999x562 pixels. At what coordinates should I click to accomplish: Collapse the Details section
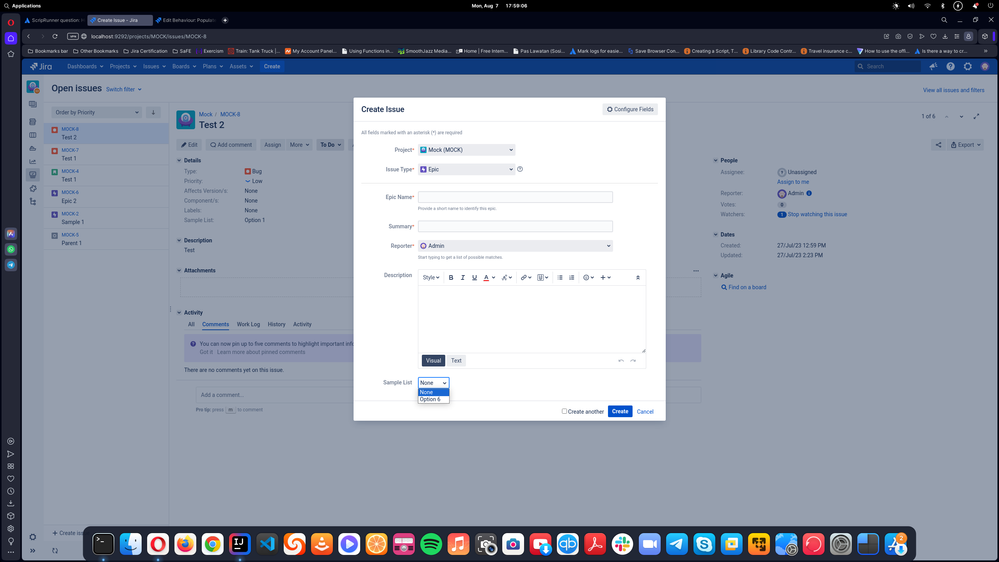(179, 161)
